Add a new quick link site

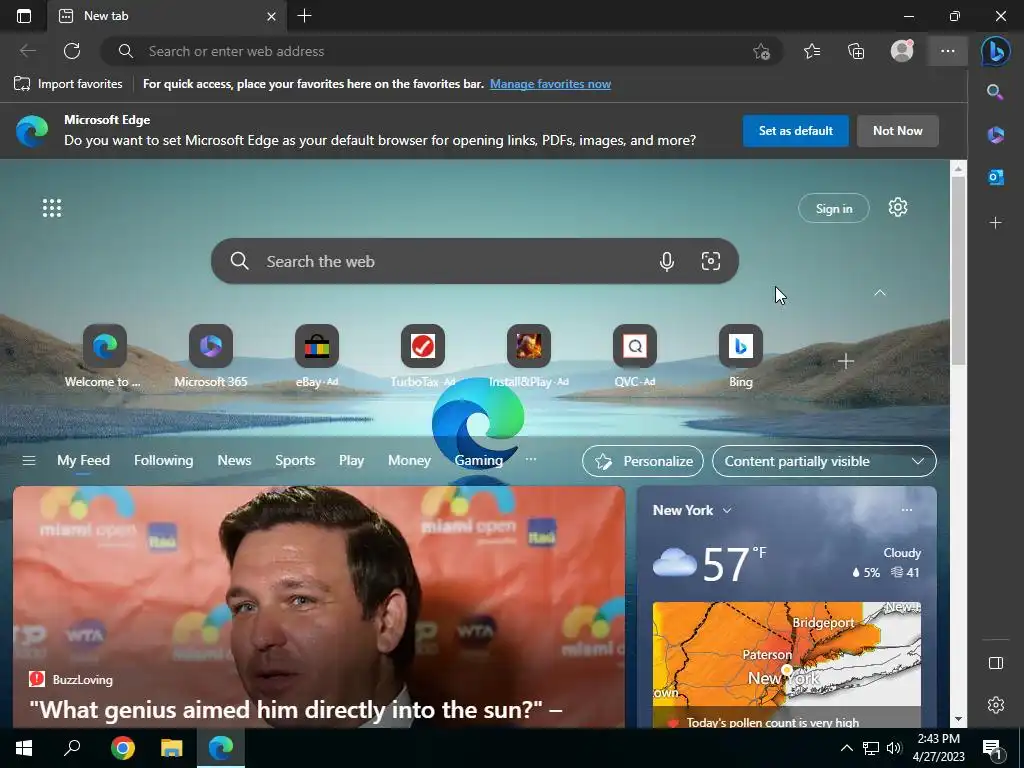(846, 361)
